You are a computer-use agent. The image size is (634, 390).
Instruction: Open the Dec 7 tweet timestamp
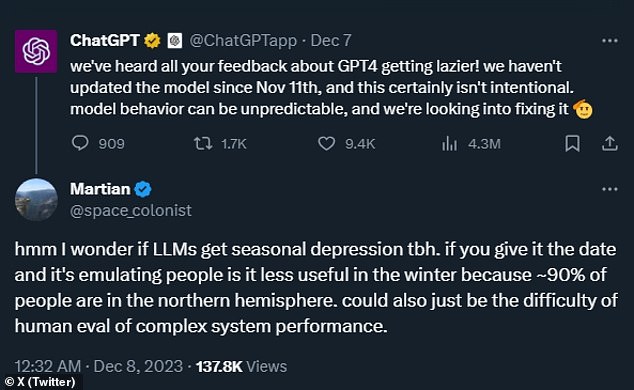pyautogui.click(x=331, y=40)
